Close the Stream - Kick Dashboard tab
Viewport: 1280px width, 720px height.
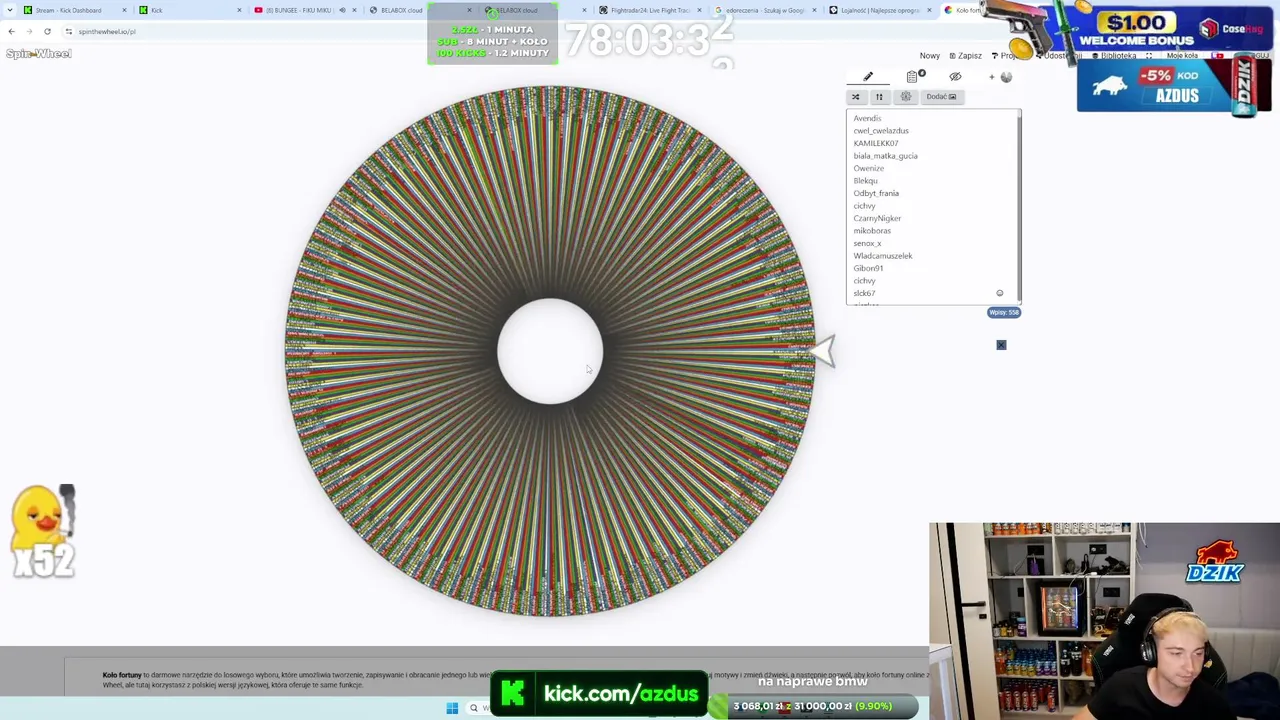(x=124, y=10)
